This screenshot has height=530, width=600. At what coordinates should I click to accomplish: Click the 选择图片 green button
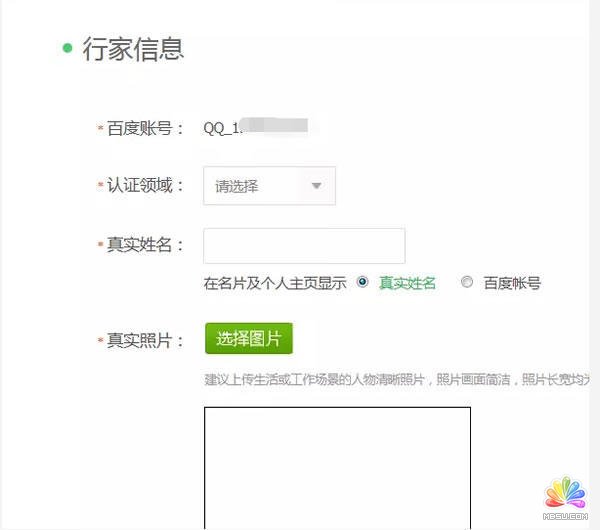pyautogui.click(x=249, y=338)
